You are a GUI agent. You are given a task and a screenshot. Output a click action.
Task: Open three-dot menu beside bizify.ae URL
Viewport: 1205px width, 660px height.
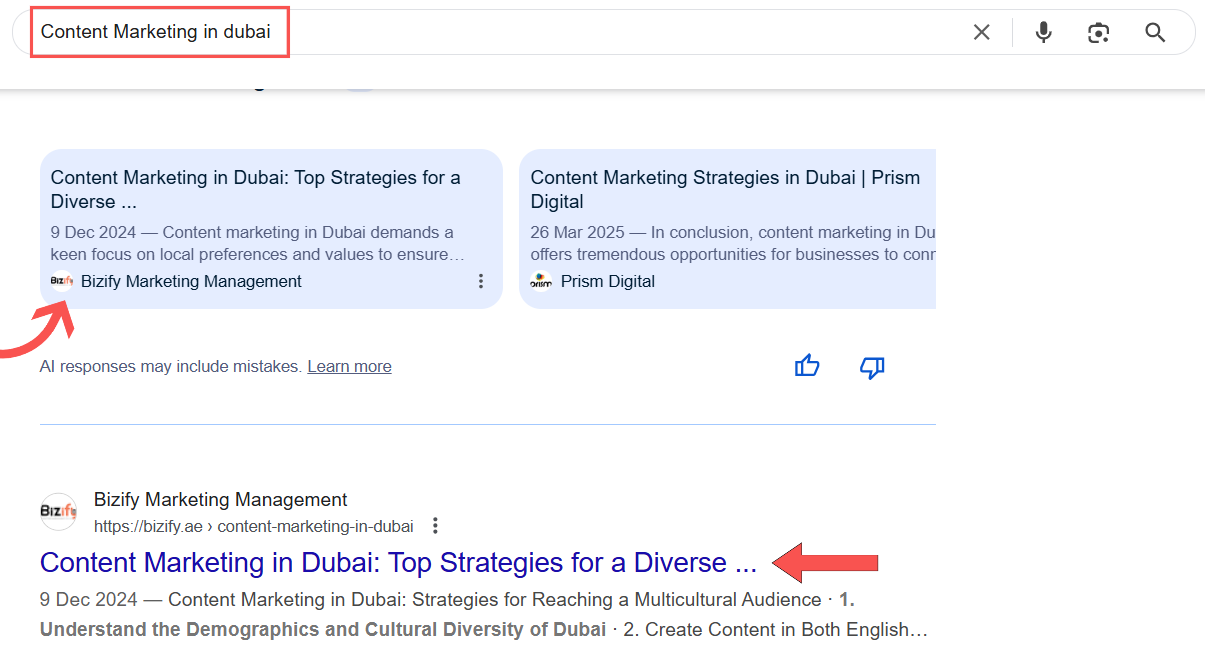(435, 526)
